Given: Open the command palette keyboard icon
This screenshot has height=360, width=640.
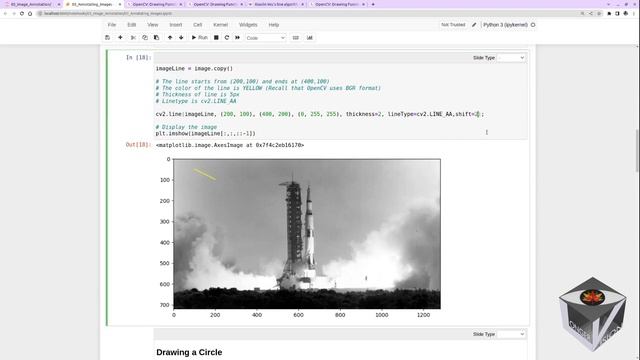Looking at the screenshot, I should point(296,38).
